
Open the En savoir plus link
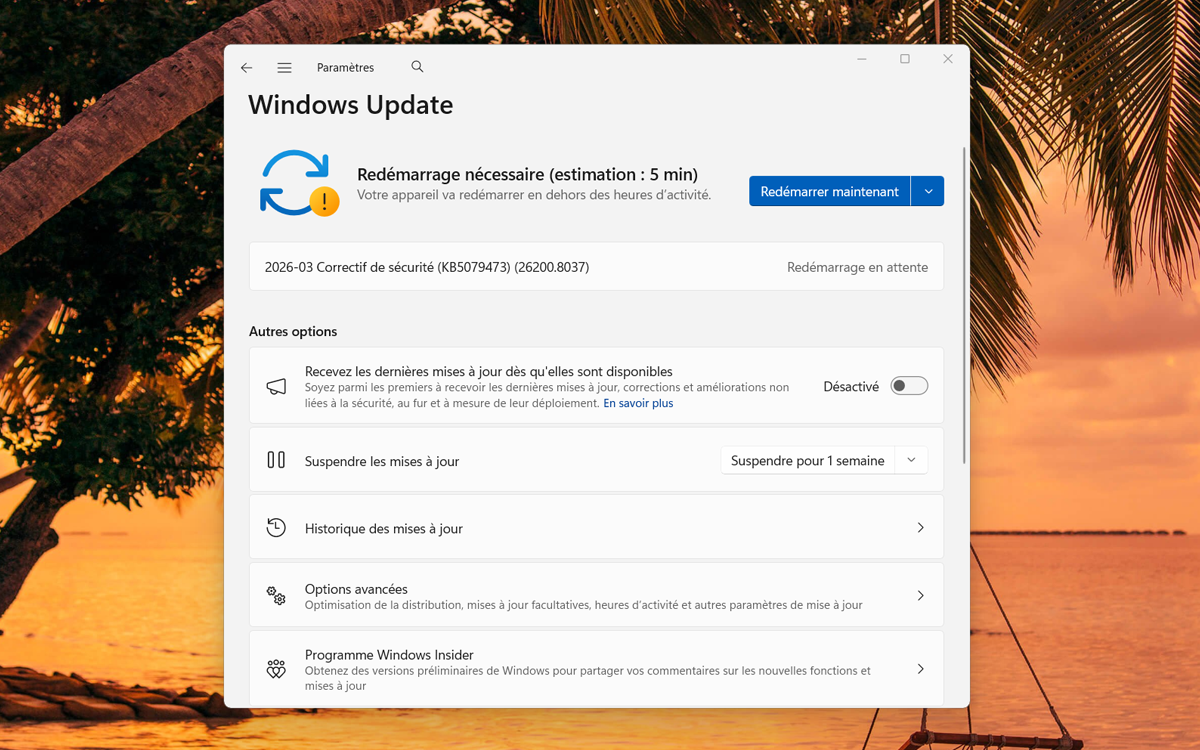click(x=637, y=402)
